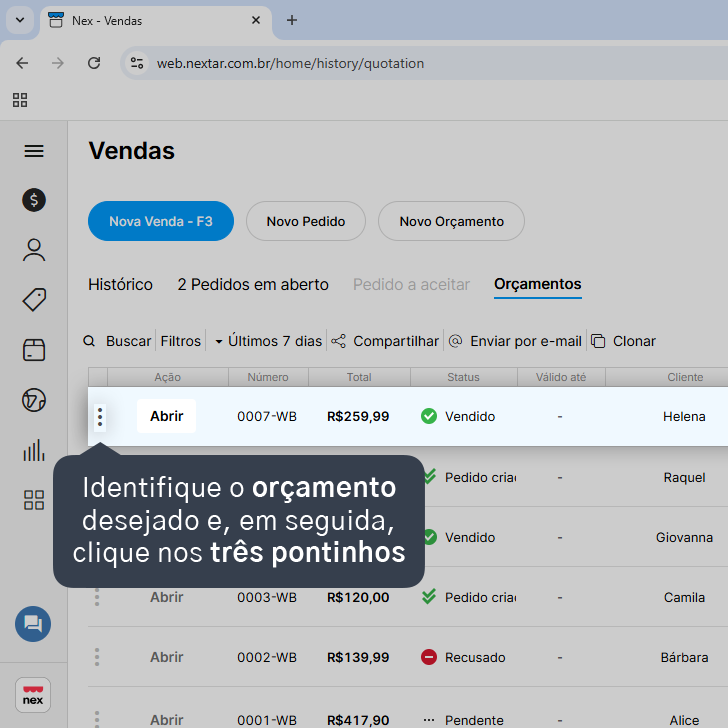This screenshot has width=728, height=728.
Task: Switch to 2 Pedidos em aberto tab
Action: (x=253, y=284)
